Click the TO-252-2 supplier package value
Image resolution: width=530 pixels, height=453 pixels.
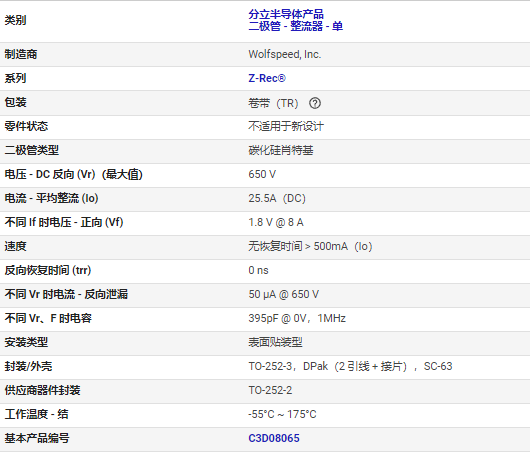[x=270, y=390]
